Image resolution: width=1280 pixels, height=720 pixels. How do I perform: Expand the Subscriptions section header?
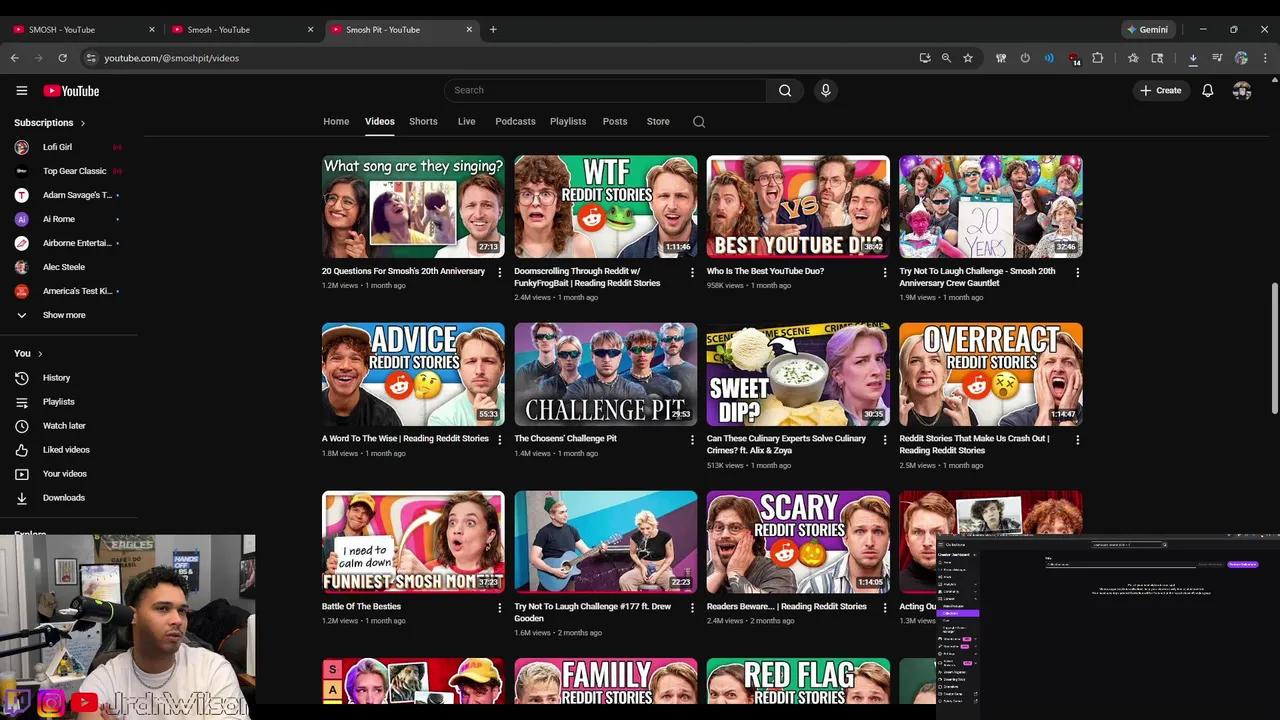pyautogui.click(x=50, y=123)
